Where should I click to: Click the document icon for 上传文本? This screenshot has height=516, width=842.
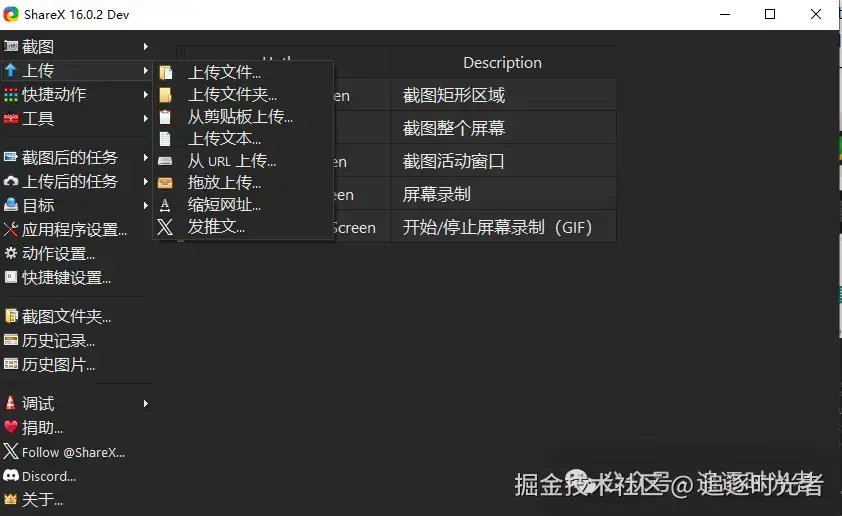165,139
